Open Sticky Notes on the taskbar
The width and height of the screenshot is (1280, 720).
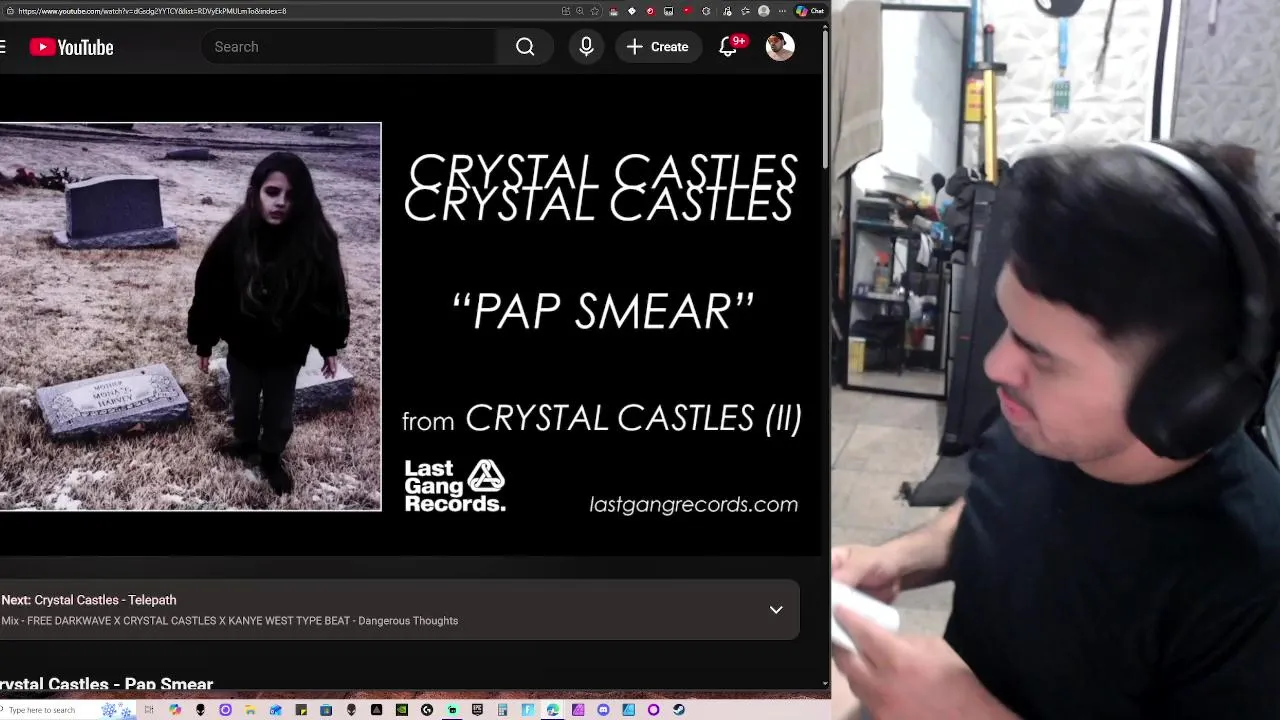click(301, 710)
